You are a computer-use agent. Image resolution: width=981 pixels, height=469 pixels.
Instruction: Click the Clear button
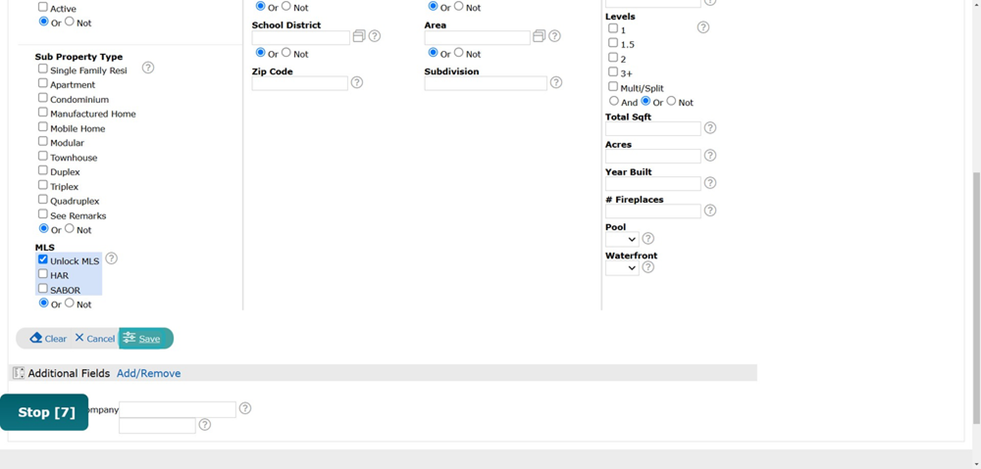[x=48, y=338]
